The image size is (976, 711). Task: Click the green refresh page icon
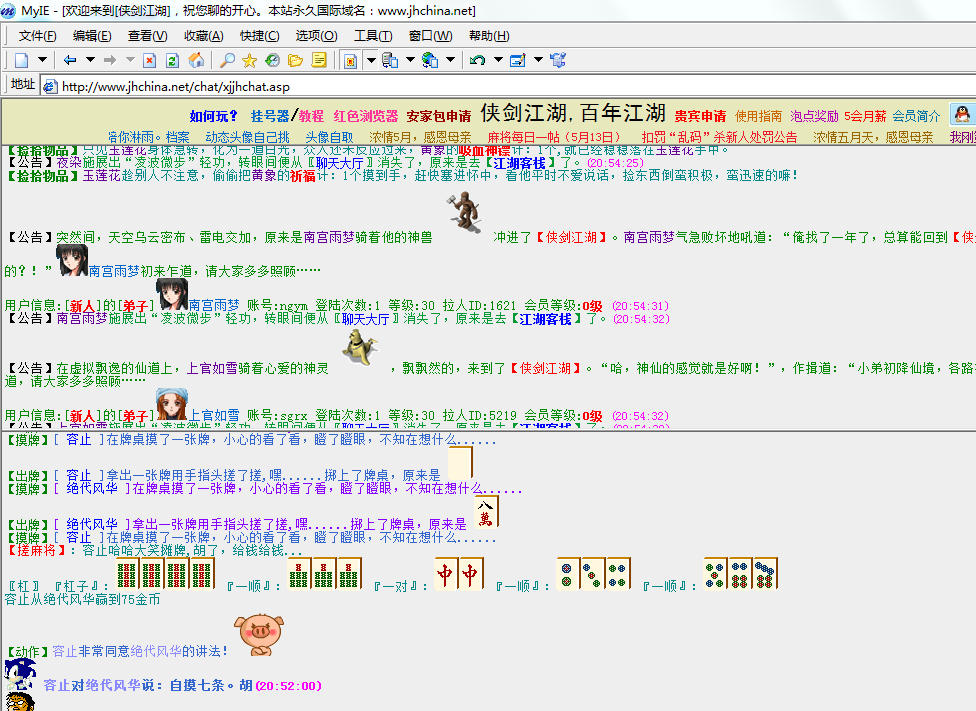172,60
